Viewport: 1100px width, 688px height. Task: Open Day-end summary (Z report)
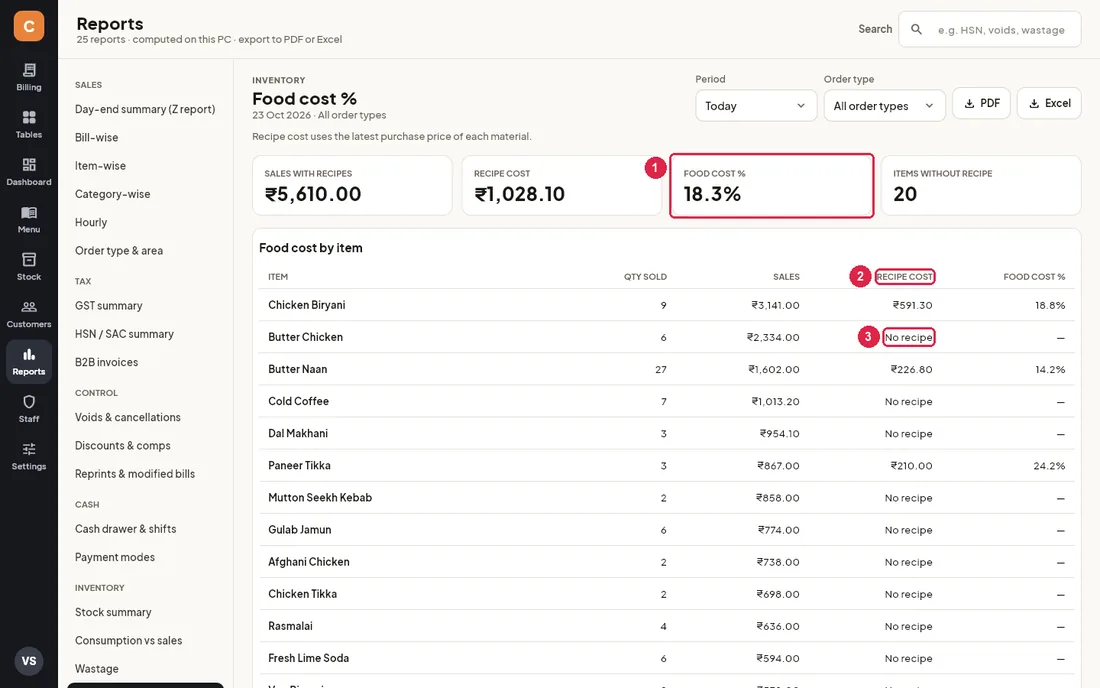click(145, 109)
